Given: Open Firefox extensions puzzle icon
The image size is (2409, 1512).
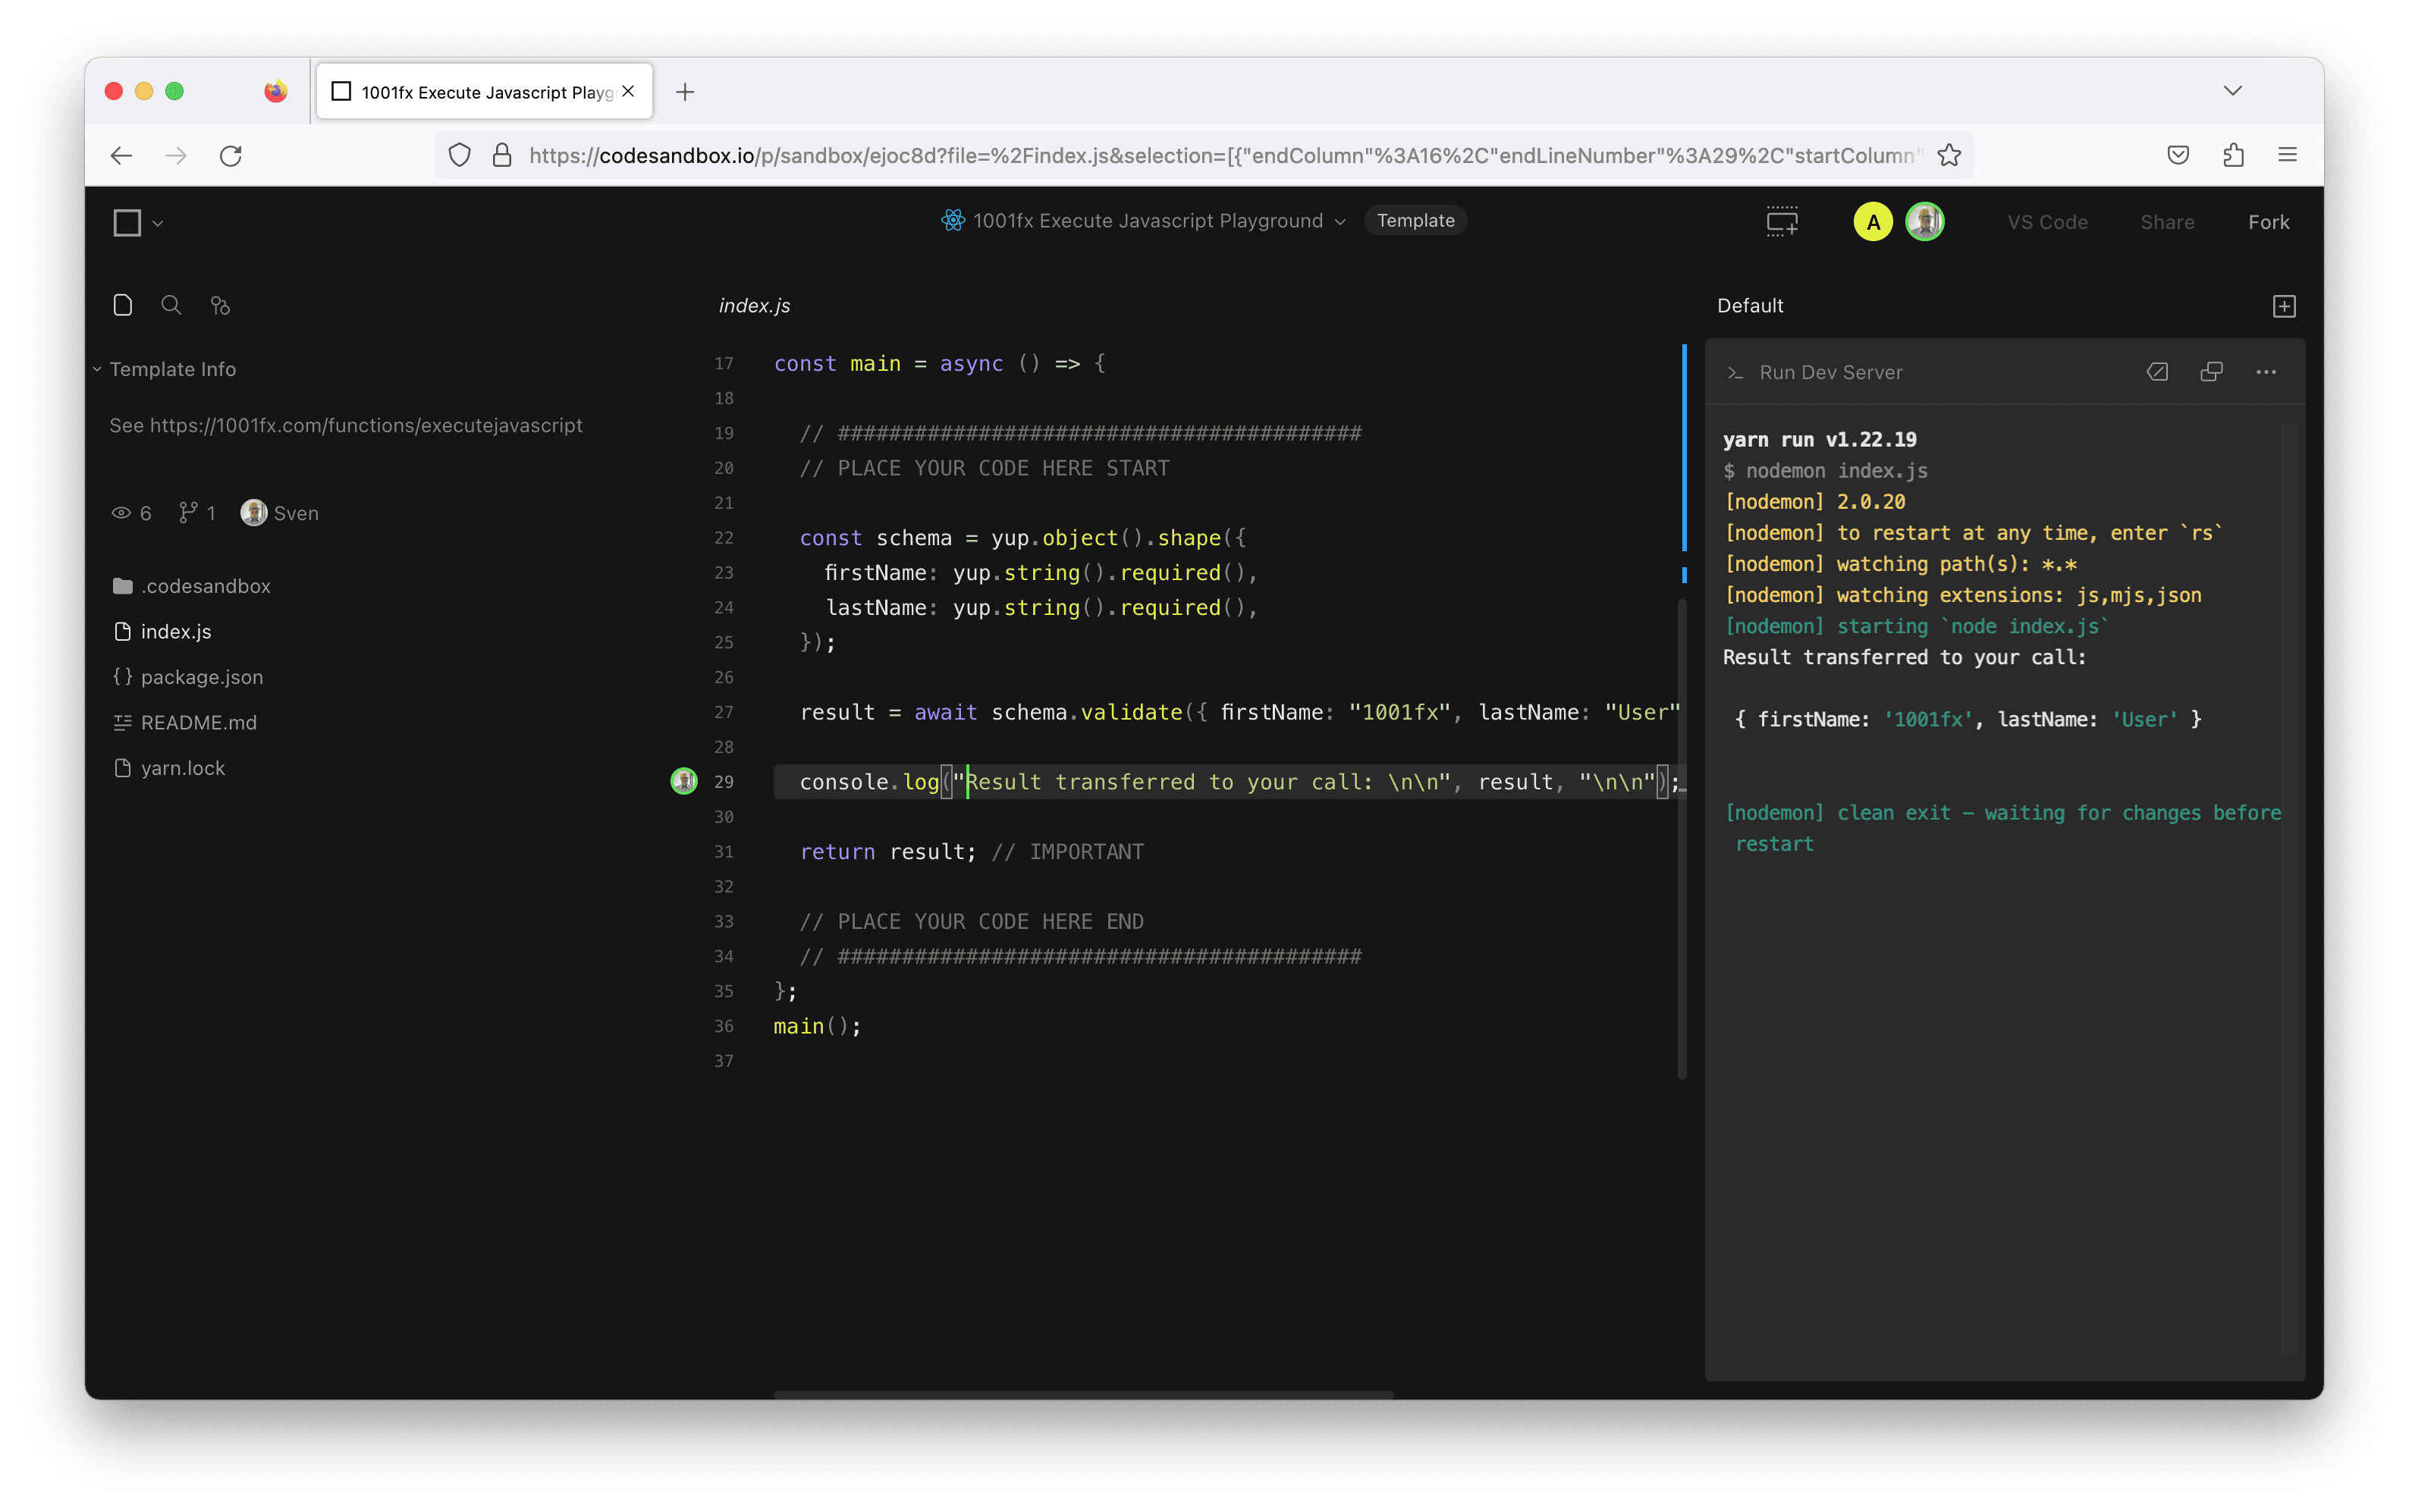Looking at the screenshot, I should click(2233, 155).
